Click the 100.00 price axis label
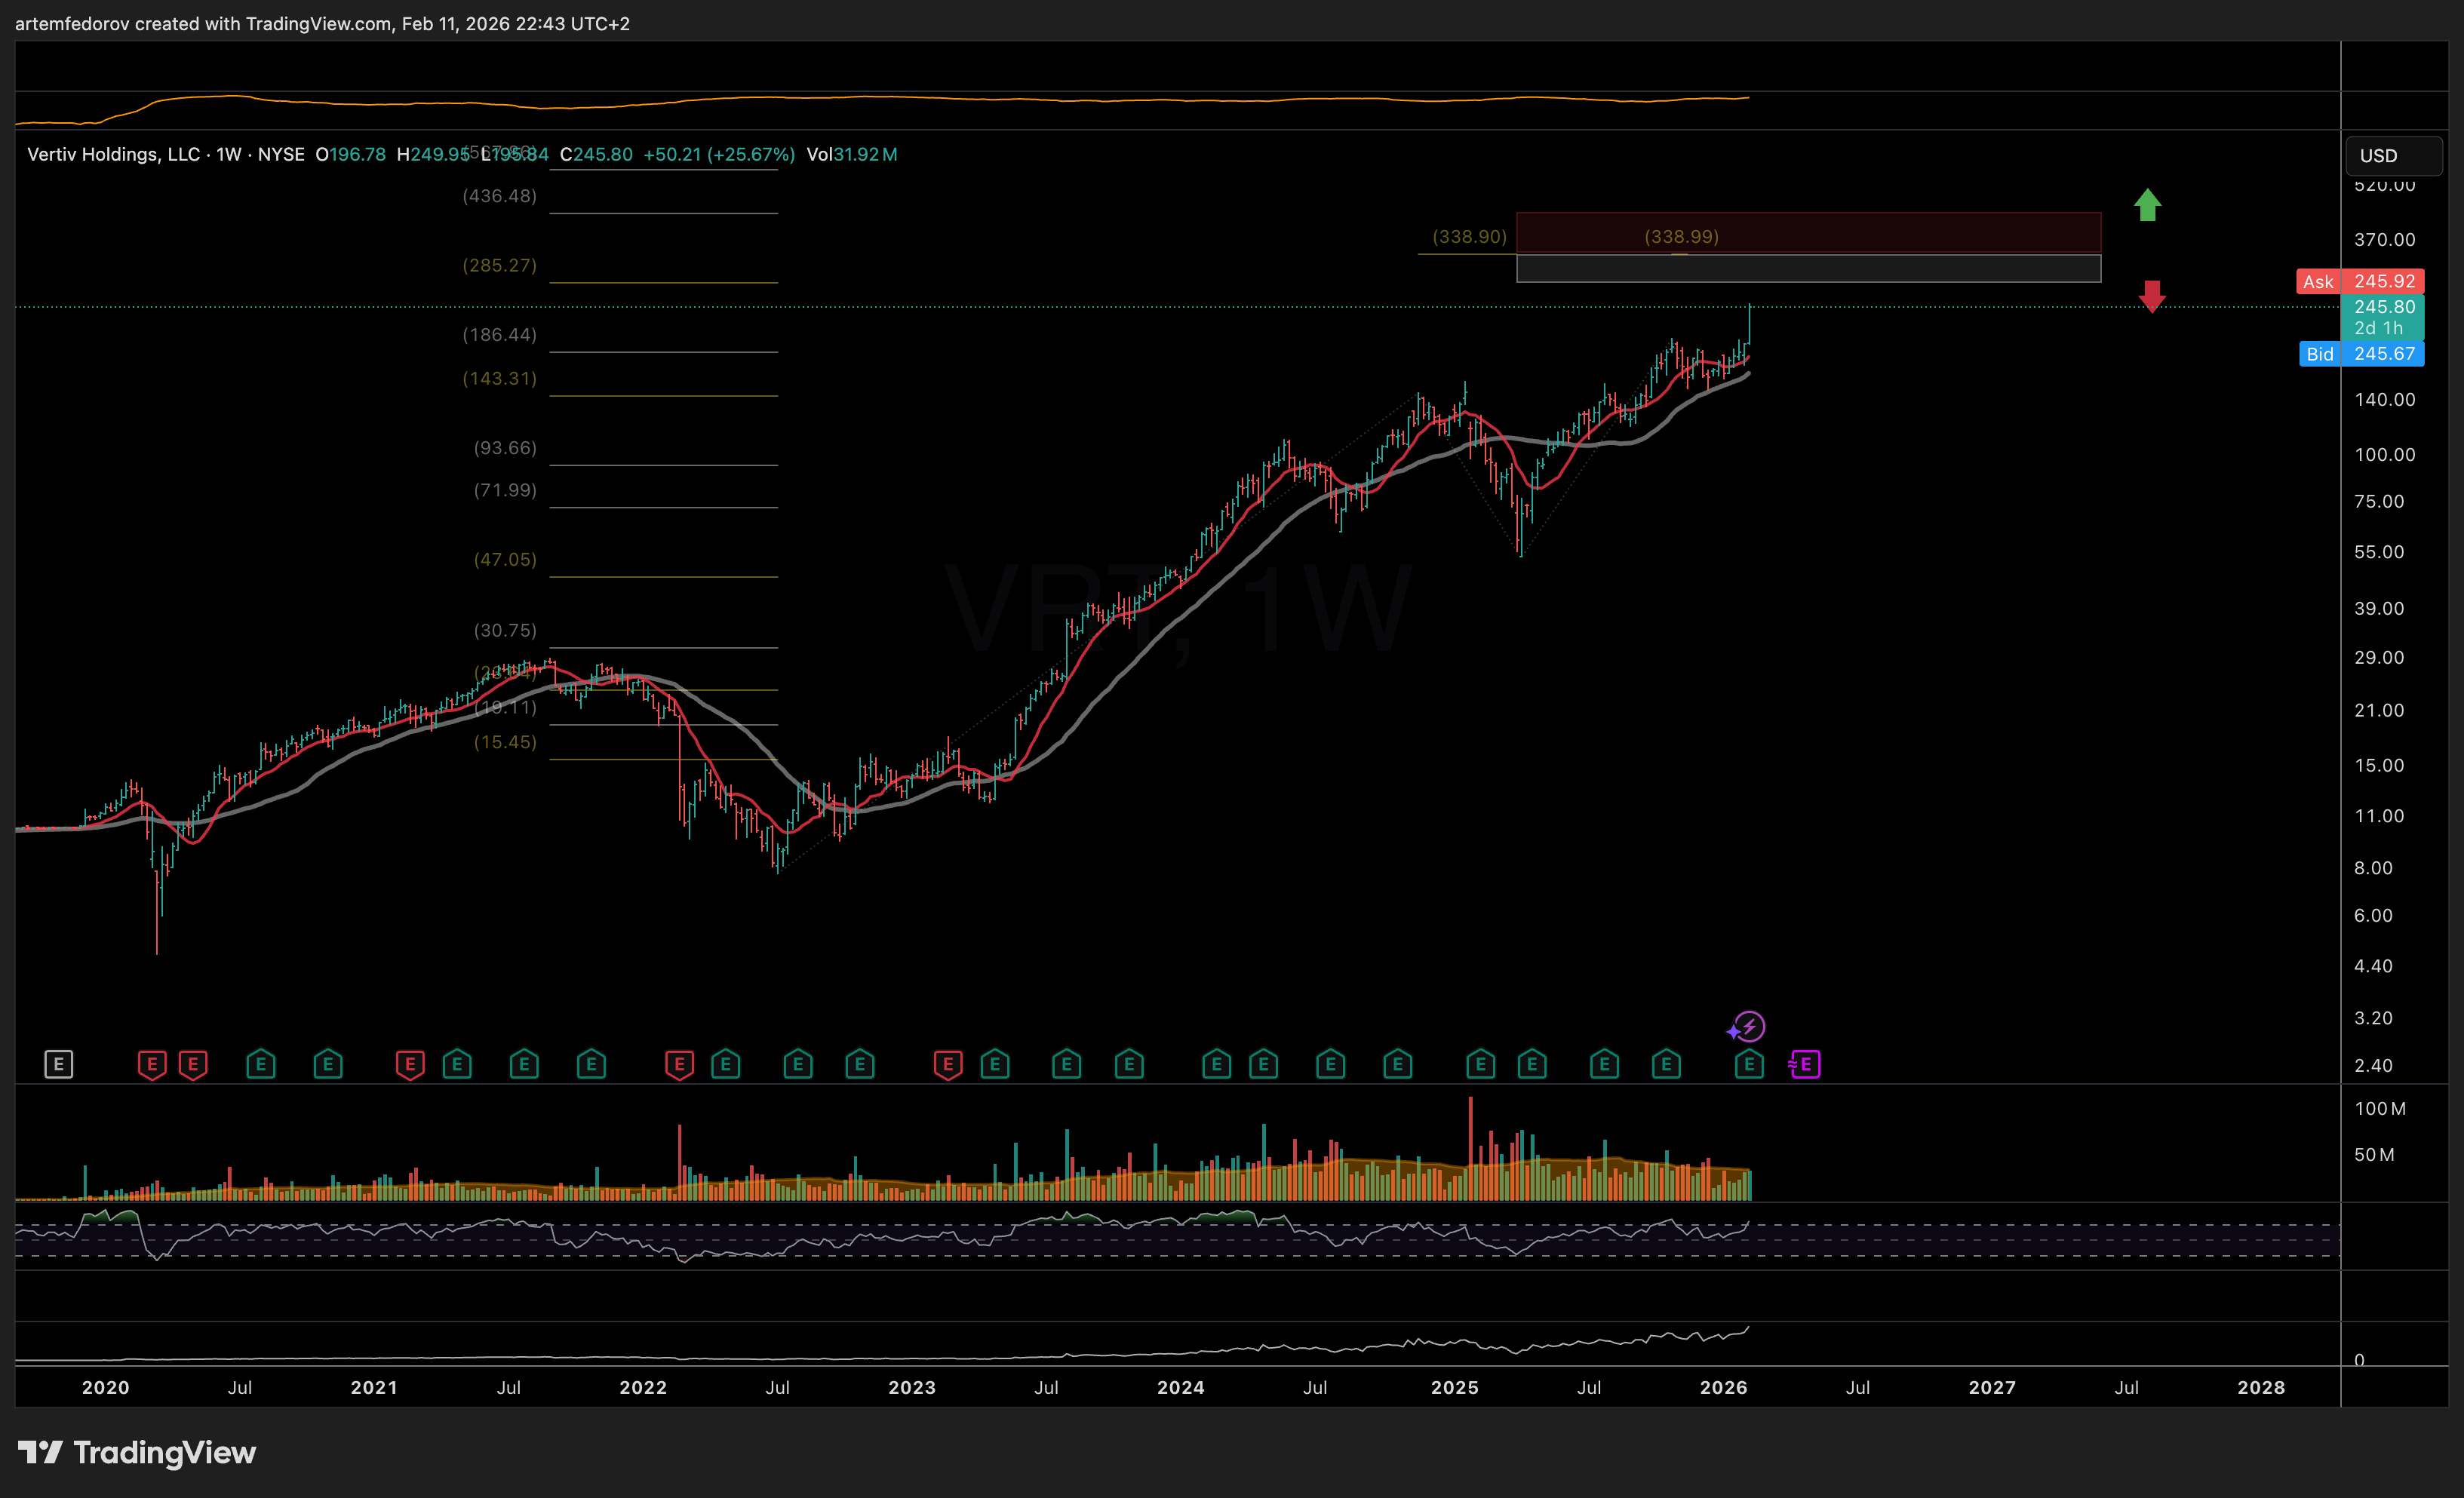 [x=2384, y=454]
